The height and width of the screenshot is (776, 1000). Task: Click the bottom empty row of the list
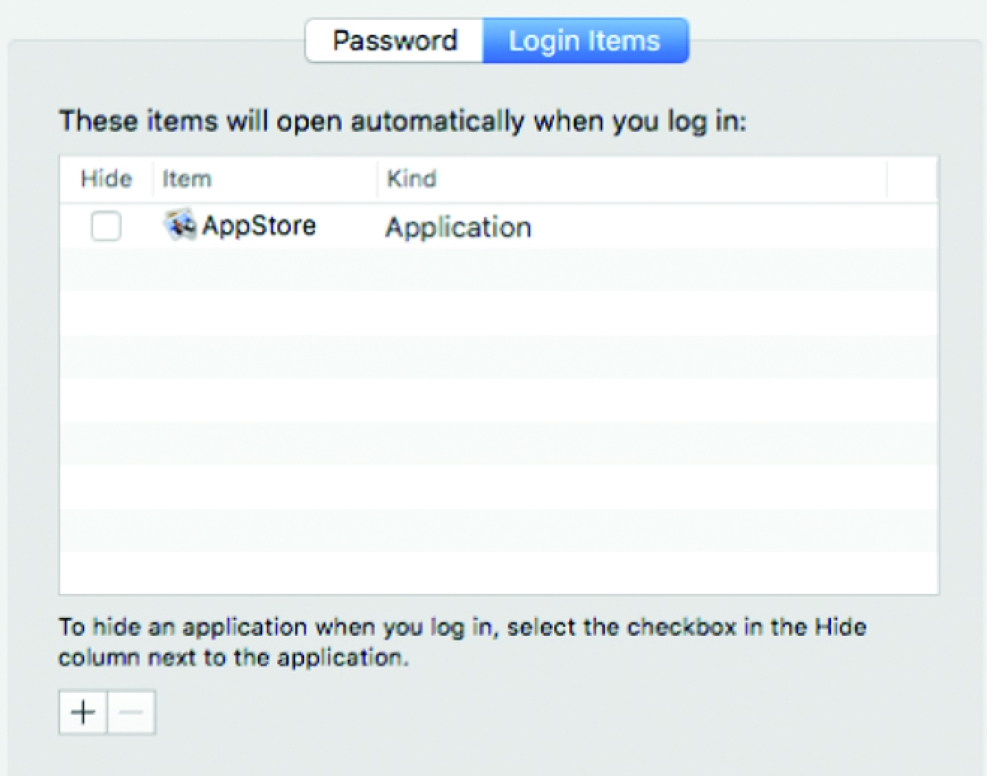[498, 573]
